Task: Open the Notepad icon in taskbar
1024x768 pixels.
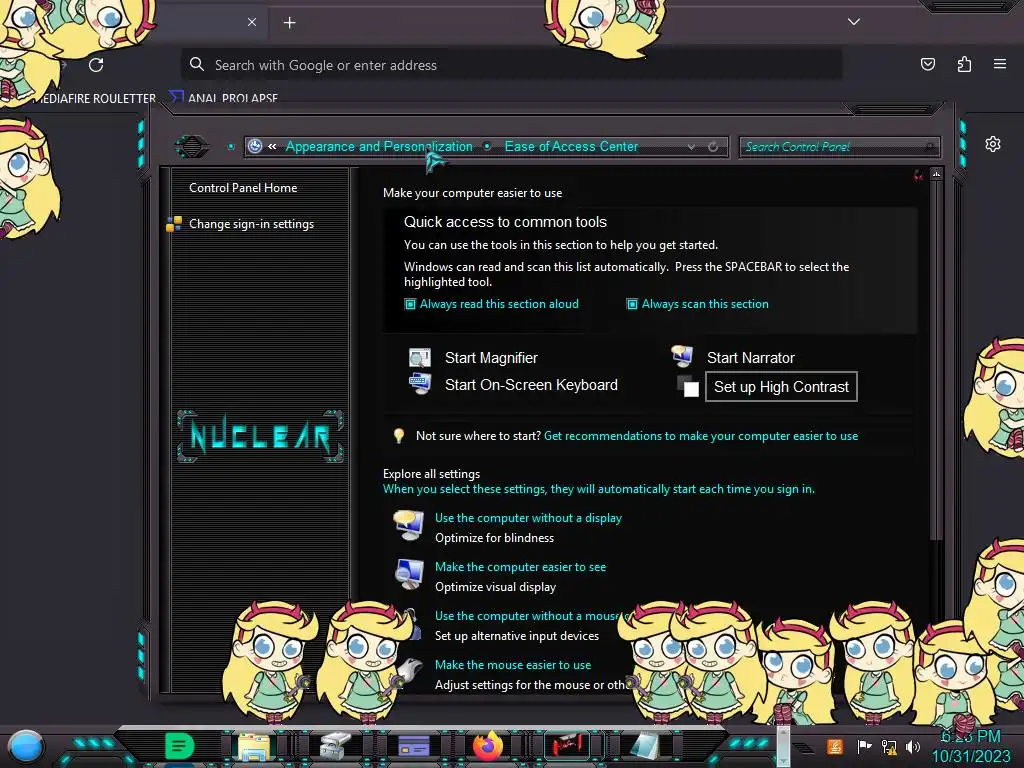Action: 645,746
